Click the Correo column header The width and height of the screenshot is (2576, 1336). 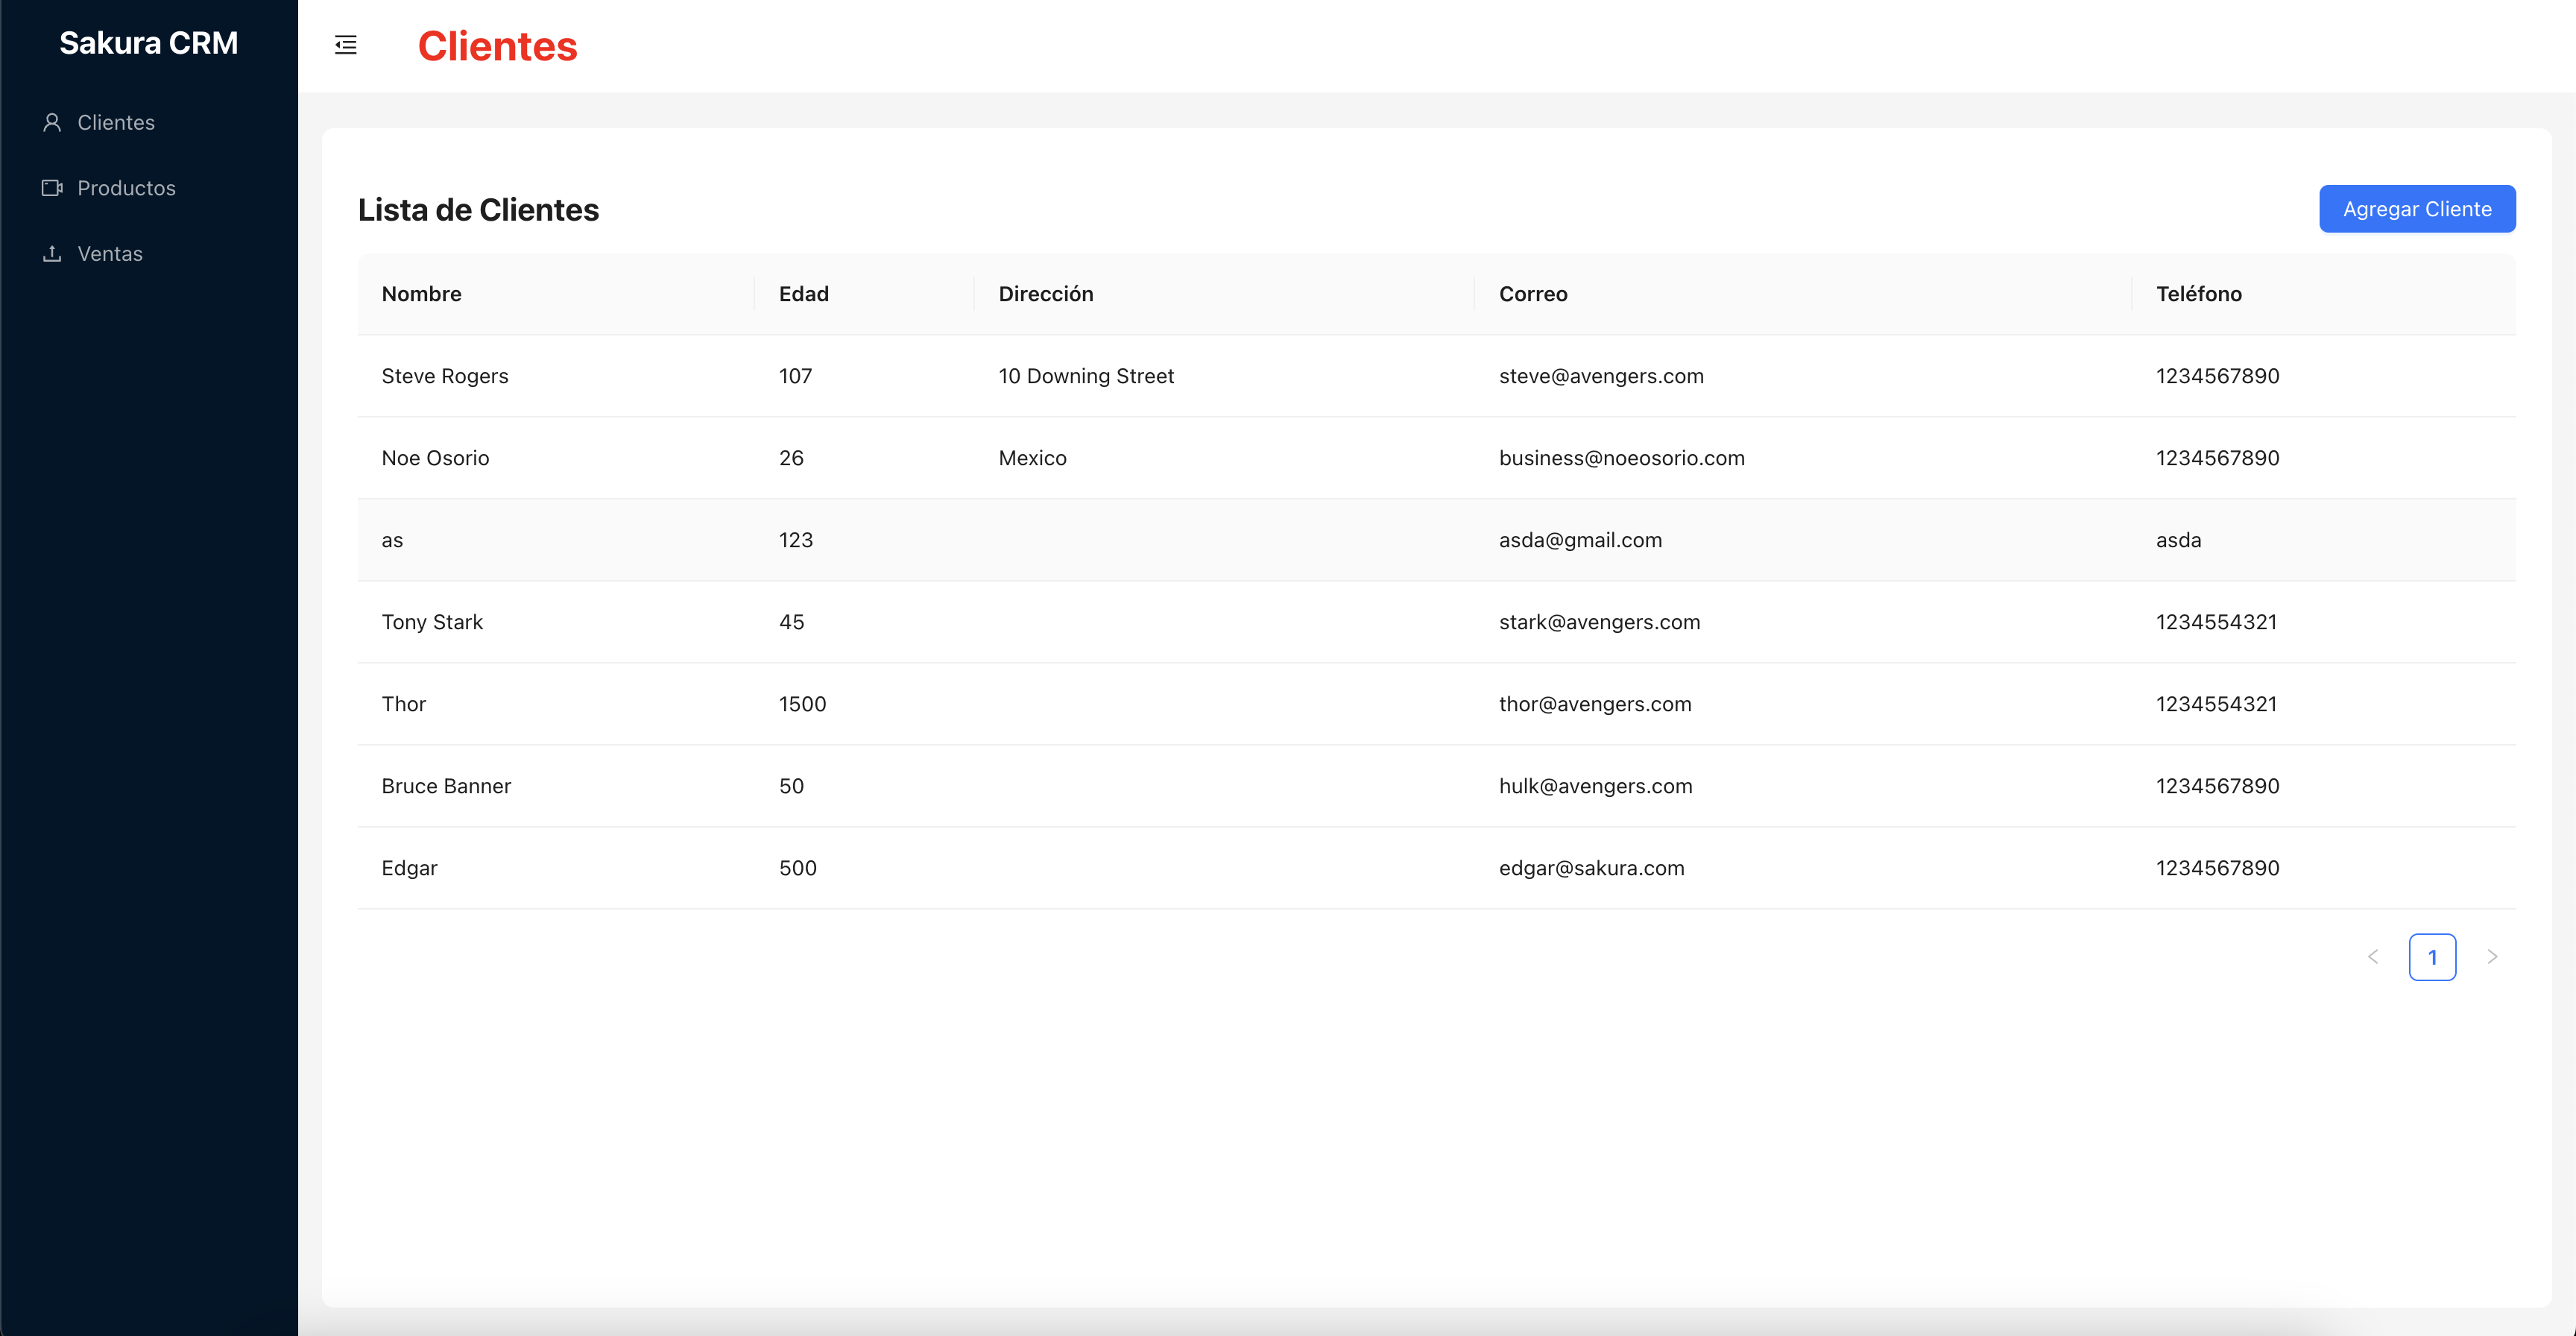(x=1533, y=294)
